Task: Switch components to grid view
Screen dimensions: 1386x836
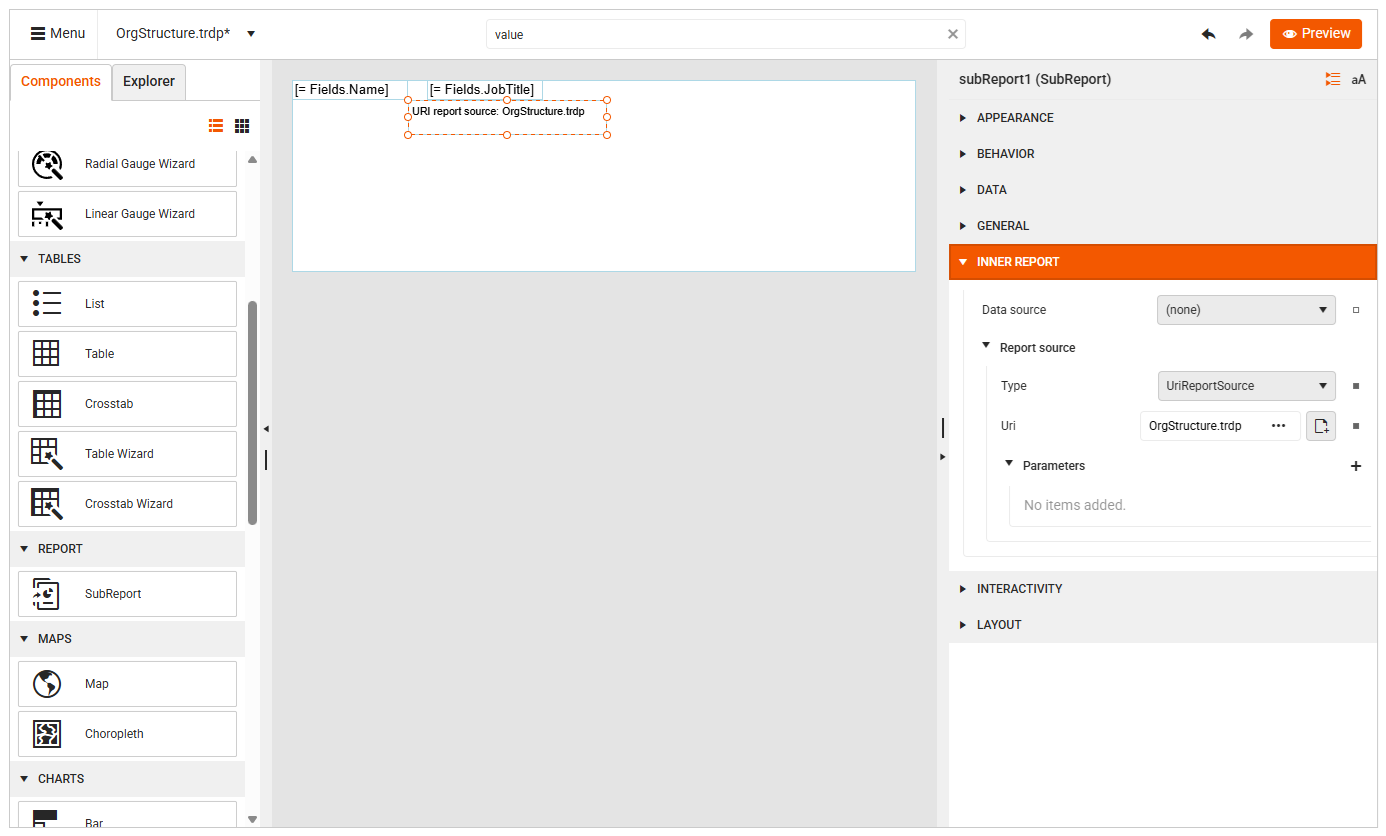Action: click(x=242, y=125)
